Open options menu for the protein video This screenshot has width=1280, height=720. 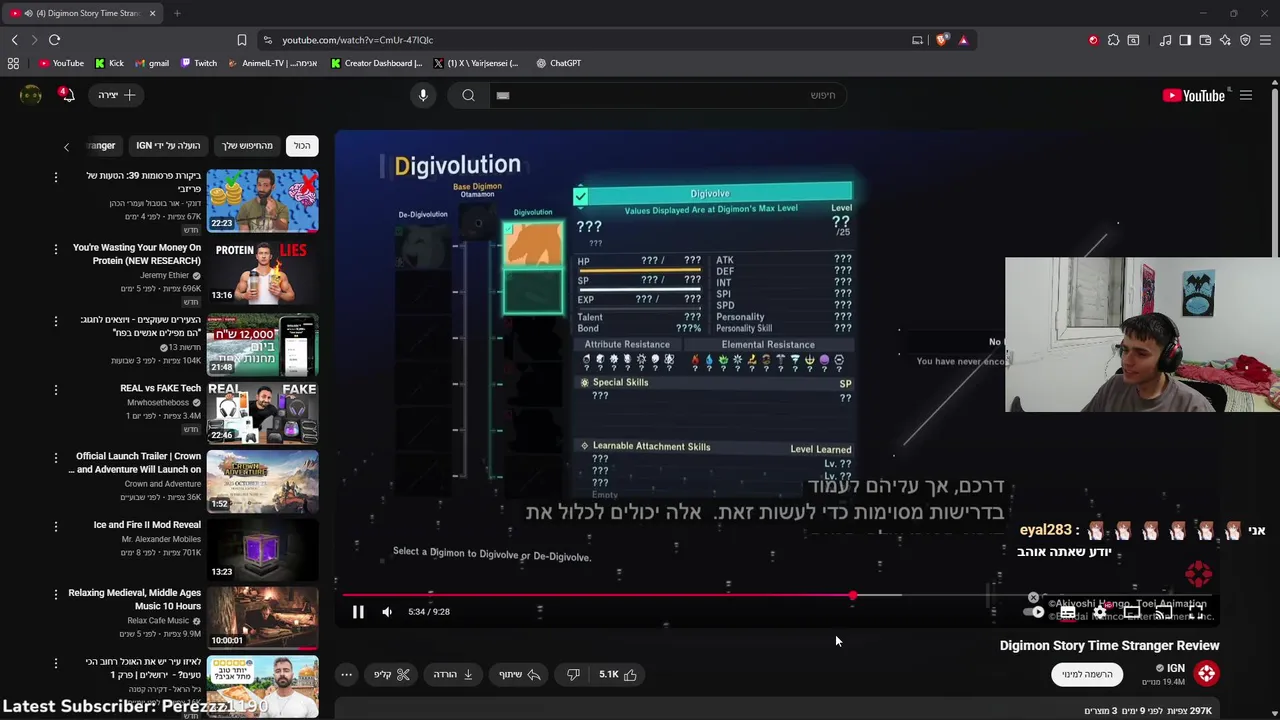56,248
